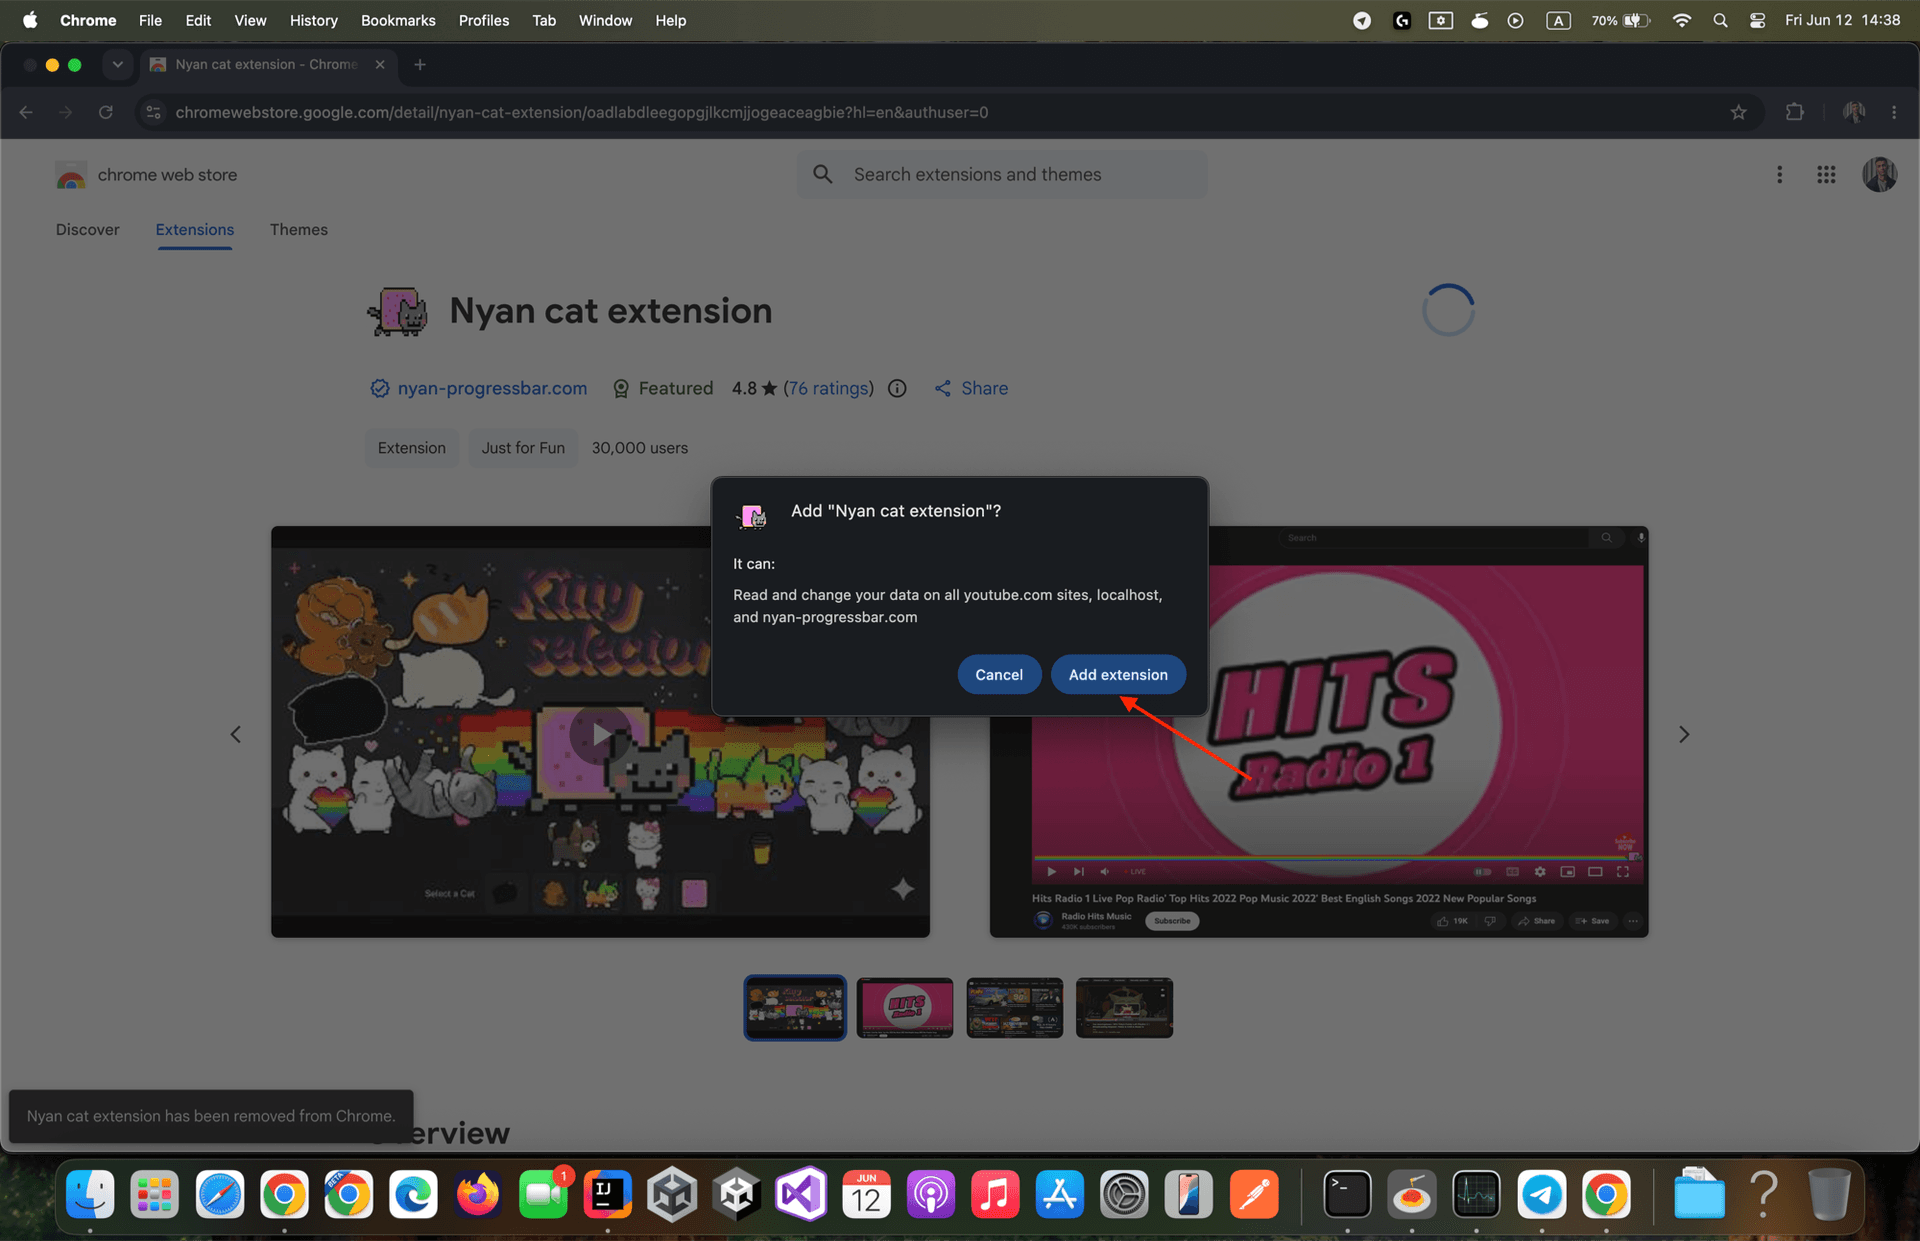
Task: Open a new tab with plus button
Action: [420, 64]
